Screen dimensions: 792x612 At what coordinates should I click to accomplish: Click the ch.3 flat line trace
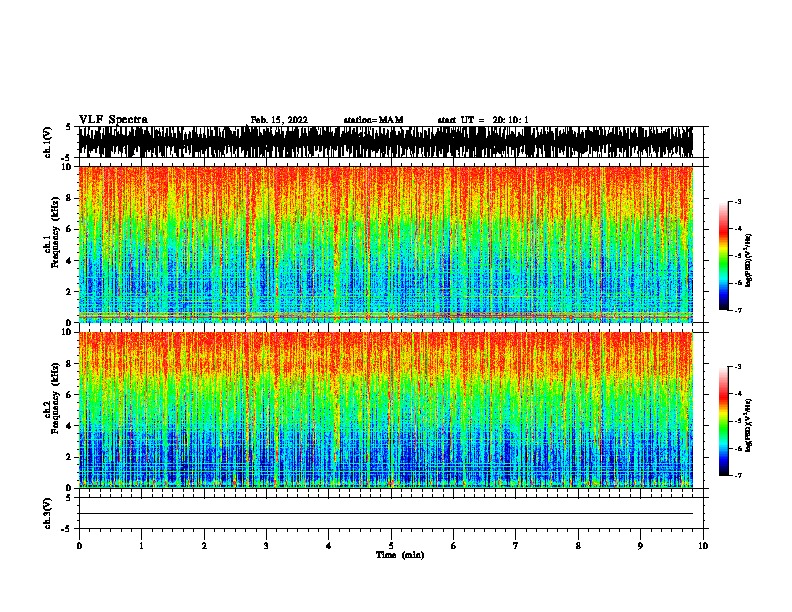[x=386, y=514]
